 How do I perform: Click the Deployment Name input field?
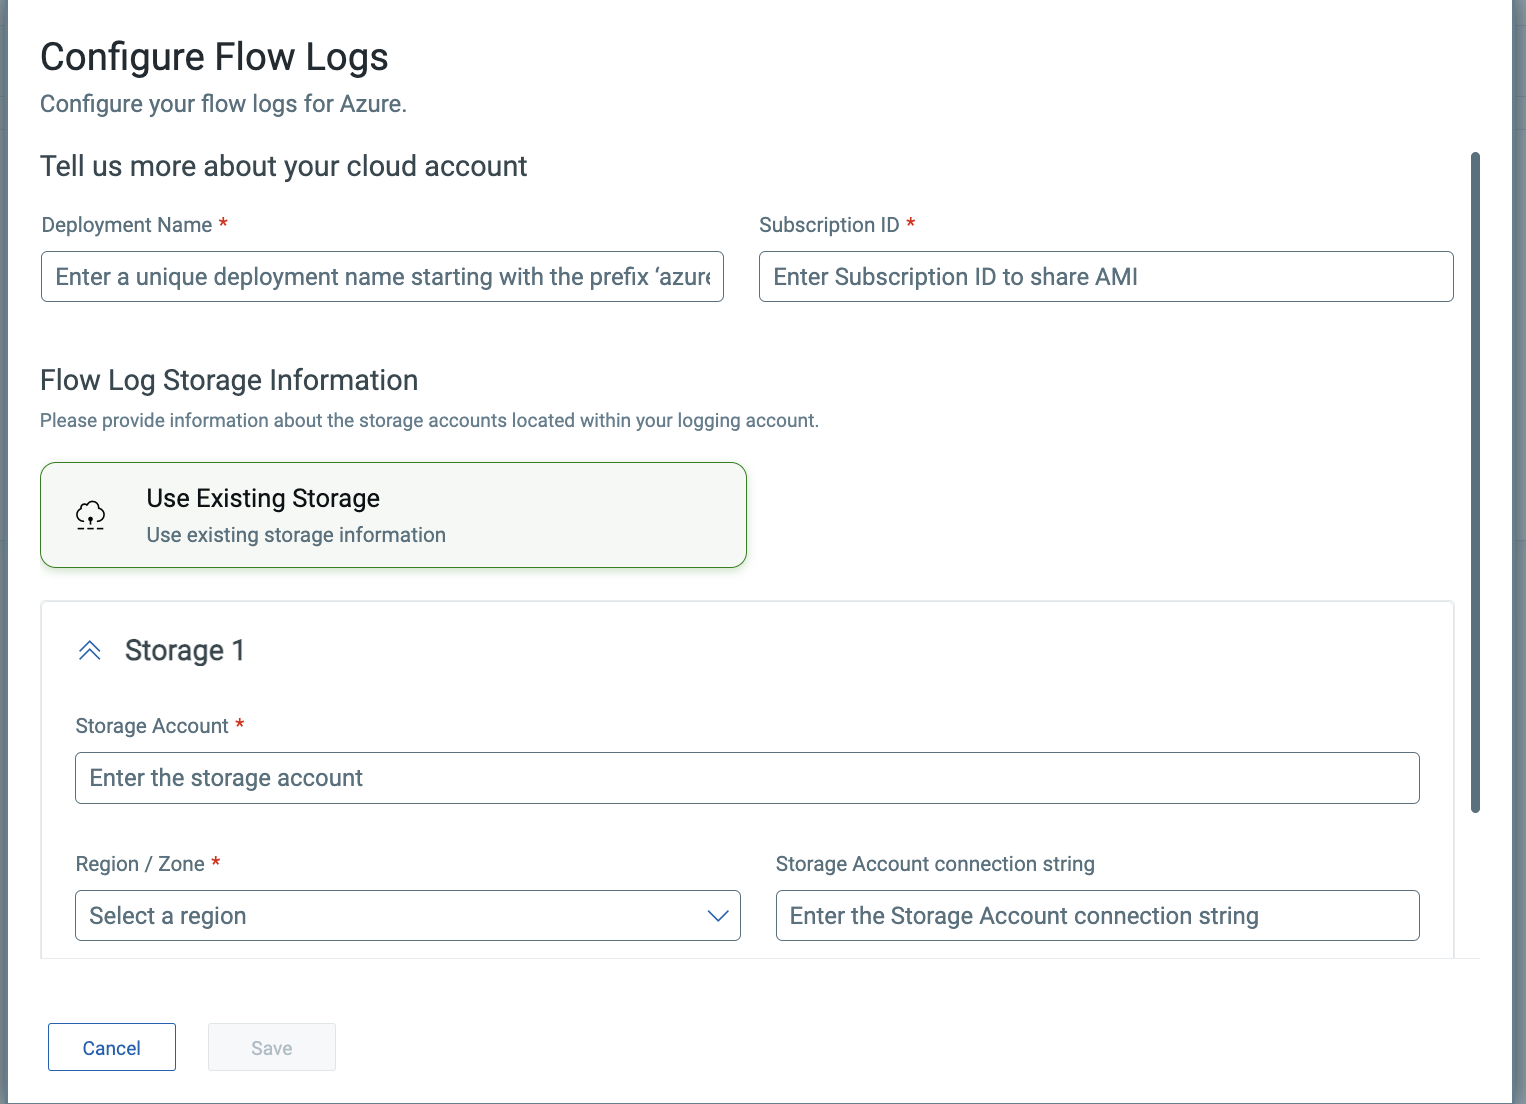click(x=382, y=276)
